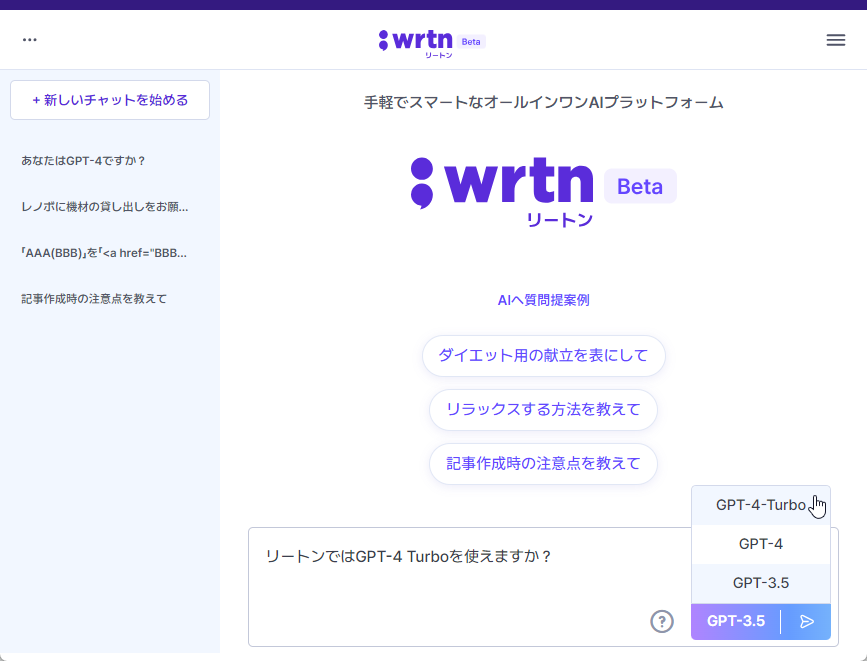Click the Beta badge in the header
The height and width of the screenshot is (661, 867).
[471, 42]
